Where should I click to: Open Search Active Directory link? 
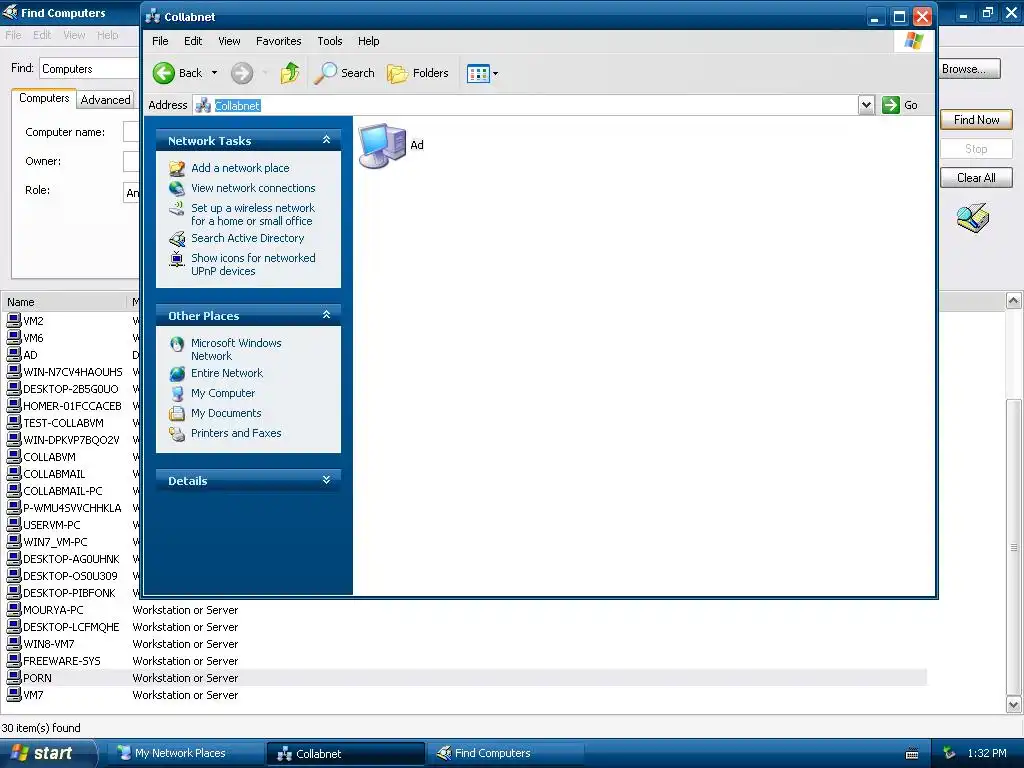coord(248,238)
